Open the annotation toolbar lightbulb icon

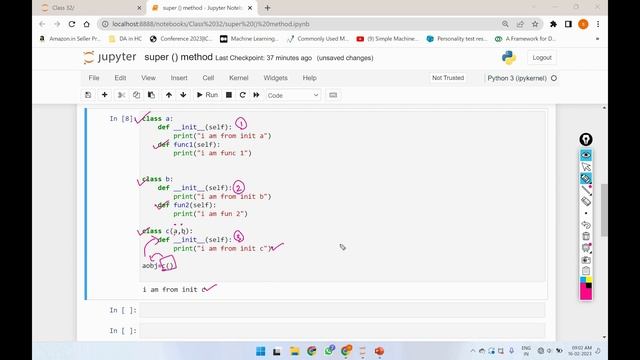[586, 140]
